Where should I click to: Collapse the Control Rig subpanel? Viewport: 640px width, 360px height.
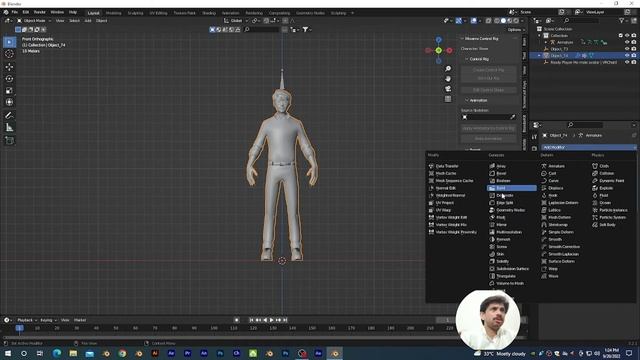pos(467,59)
